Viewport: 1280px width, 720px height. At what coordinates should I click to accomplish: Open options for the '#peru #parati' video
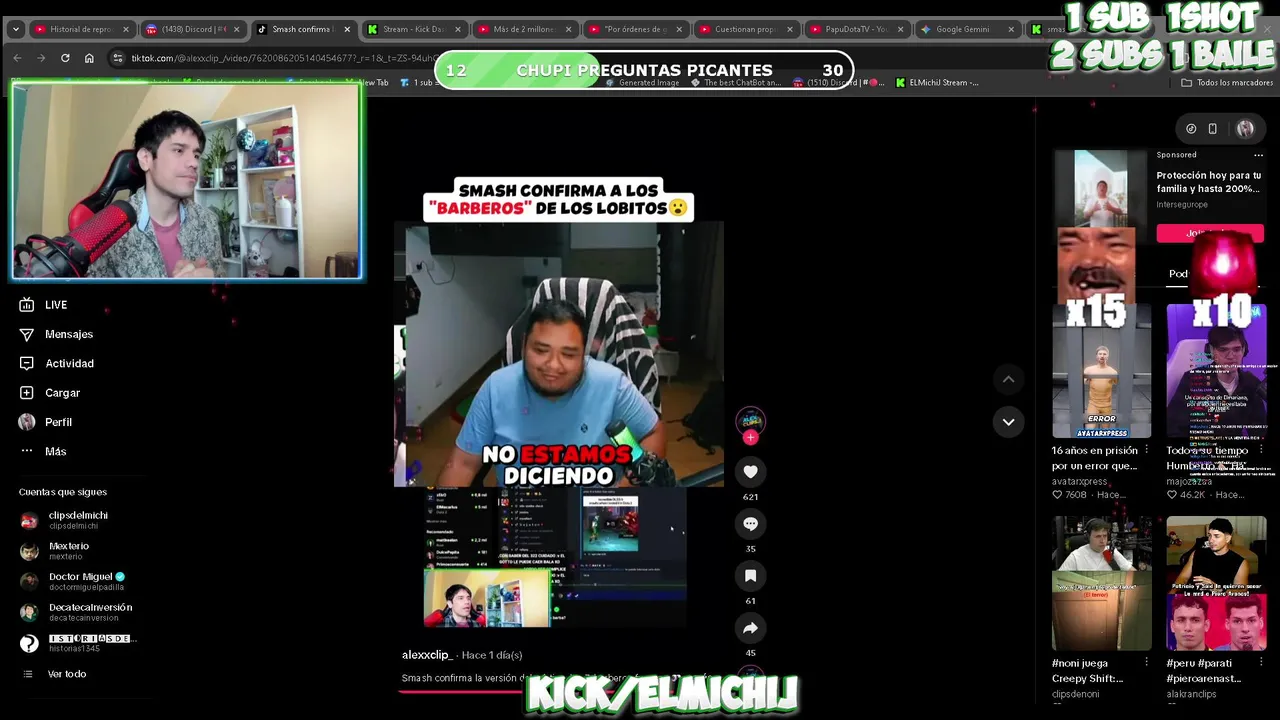(x=1260, y=662)
